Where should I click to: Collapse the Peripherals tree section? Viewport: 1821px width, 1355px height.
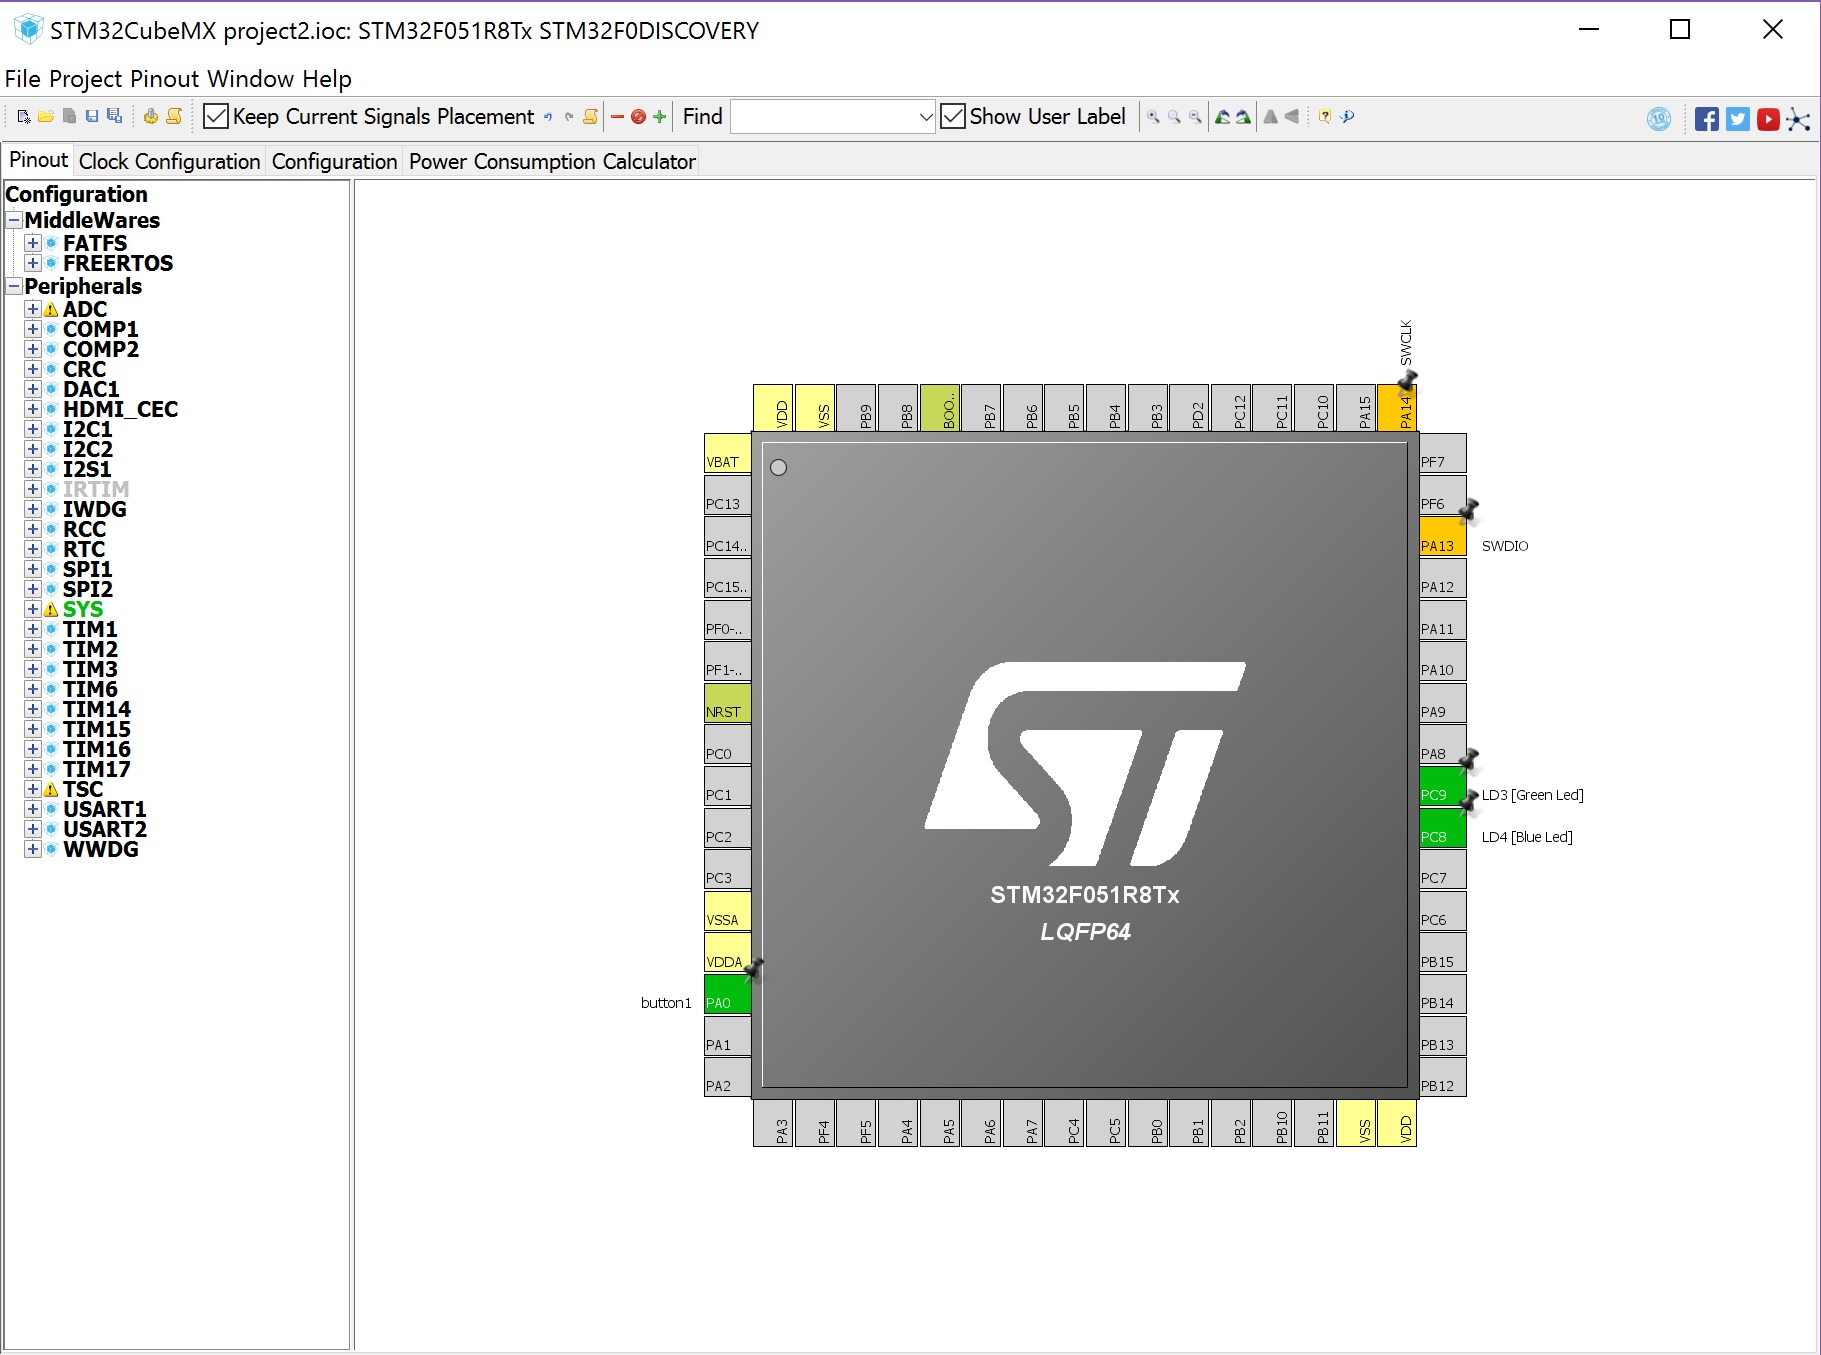click(14, 286)
